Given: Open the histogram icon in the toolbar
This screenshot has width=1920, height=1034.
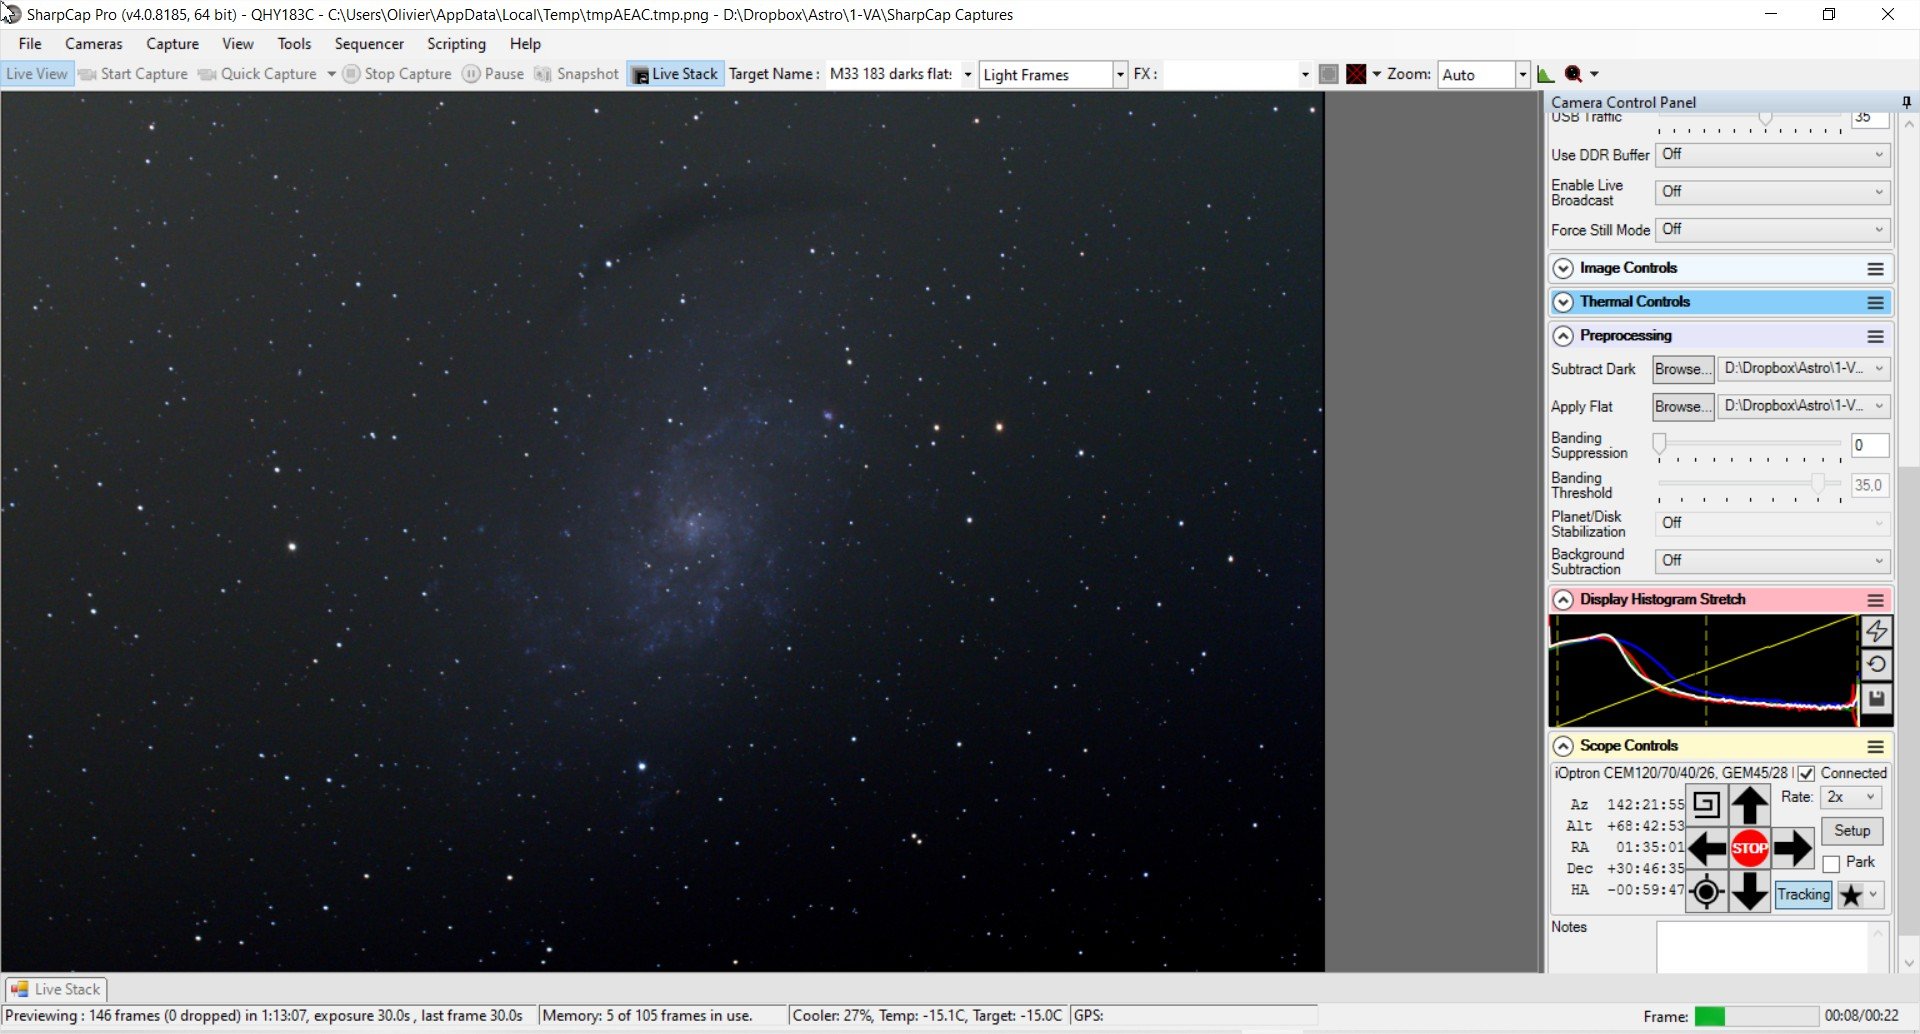Looking at the screenshot, I should [1545, 74].
